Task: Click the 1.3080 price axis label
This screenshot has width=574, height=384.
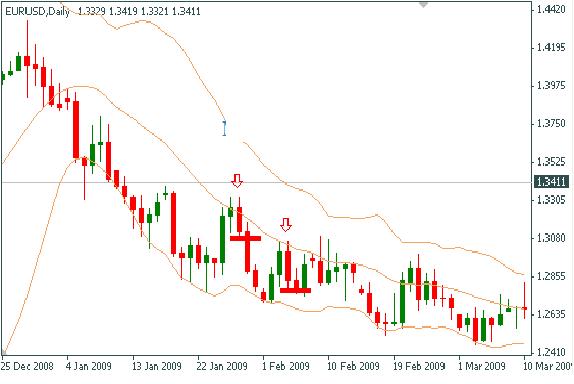Action: (551, 238)
